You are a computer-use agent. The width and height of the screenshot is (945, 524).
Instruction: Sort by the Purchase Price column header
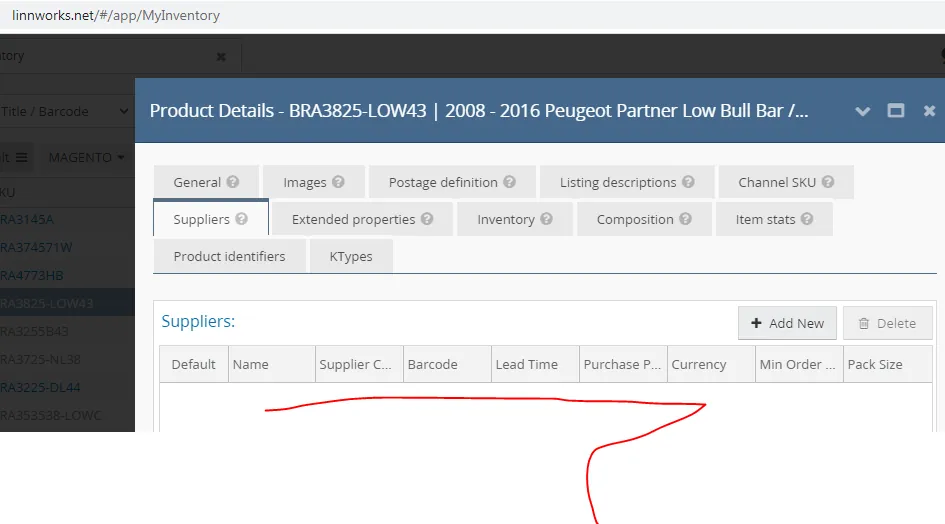623,364
